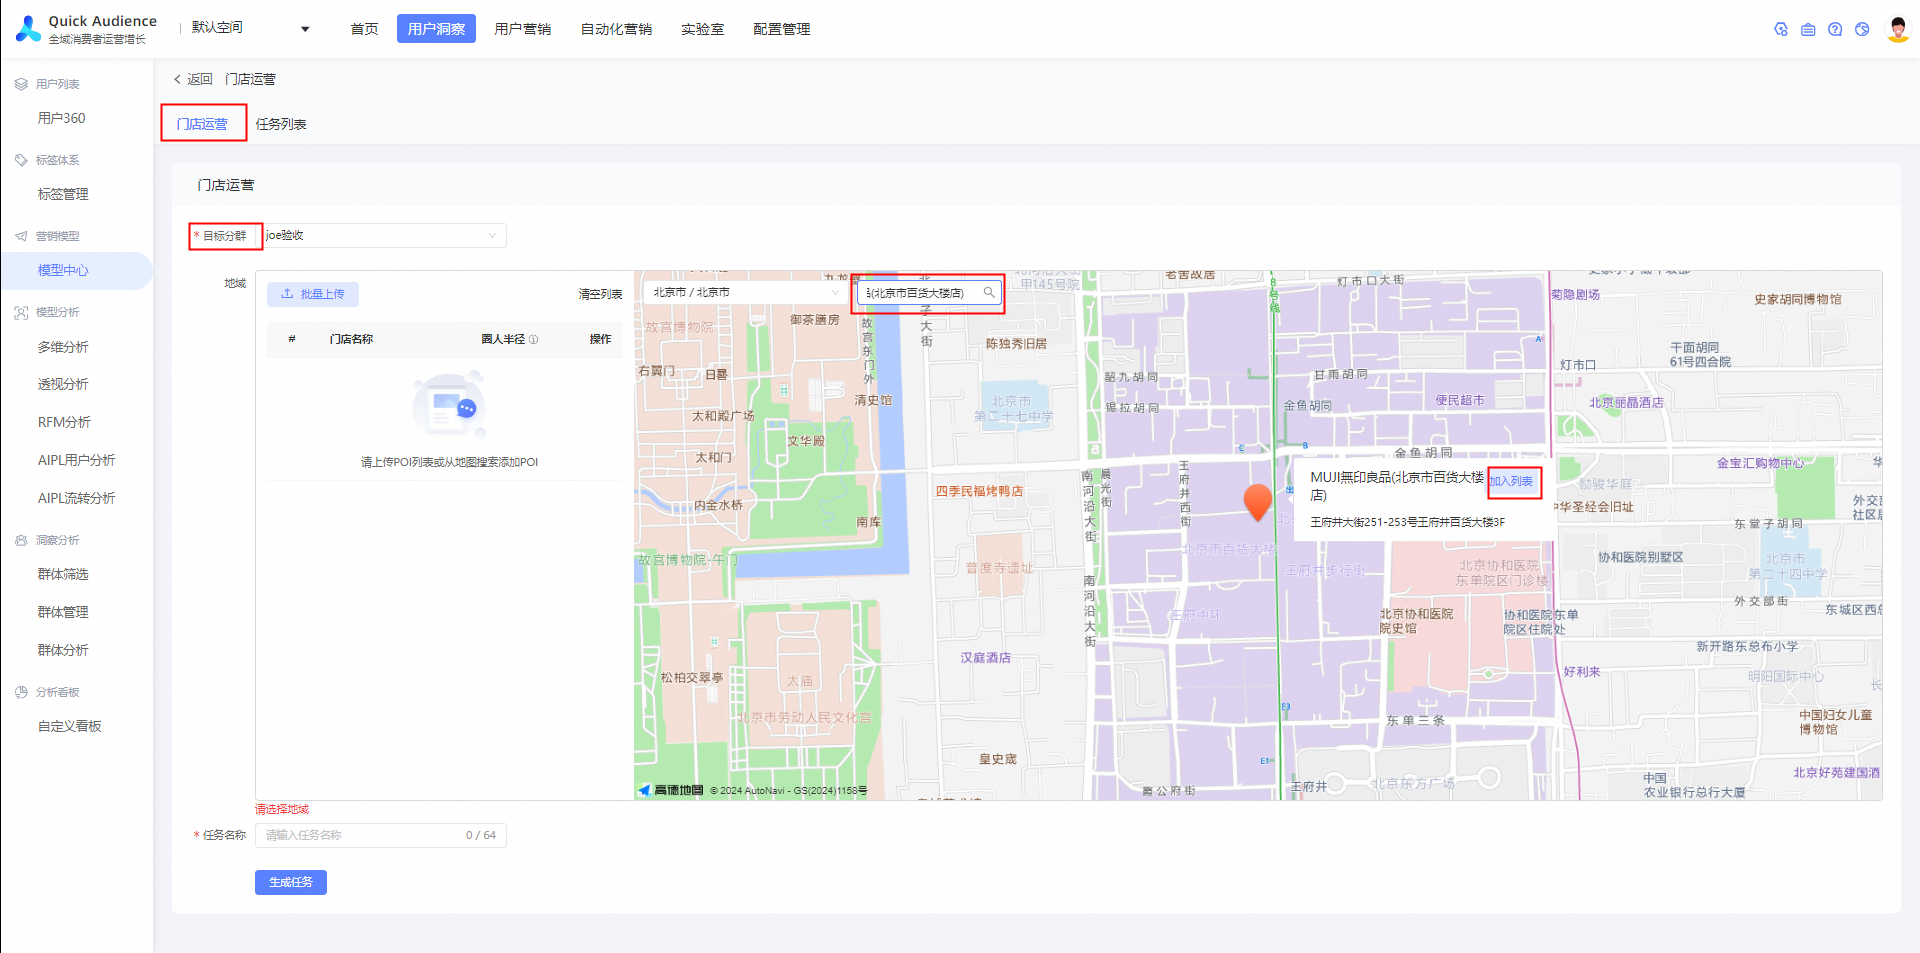Click the 四季民福烤鸭店 label on map
Image resolution: width=1920 pixels, height=953 pixels.
pyautogui.click(x=979, y=491)
